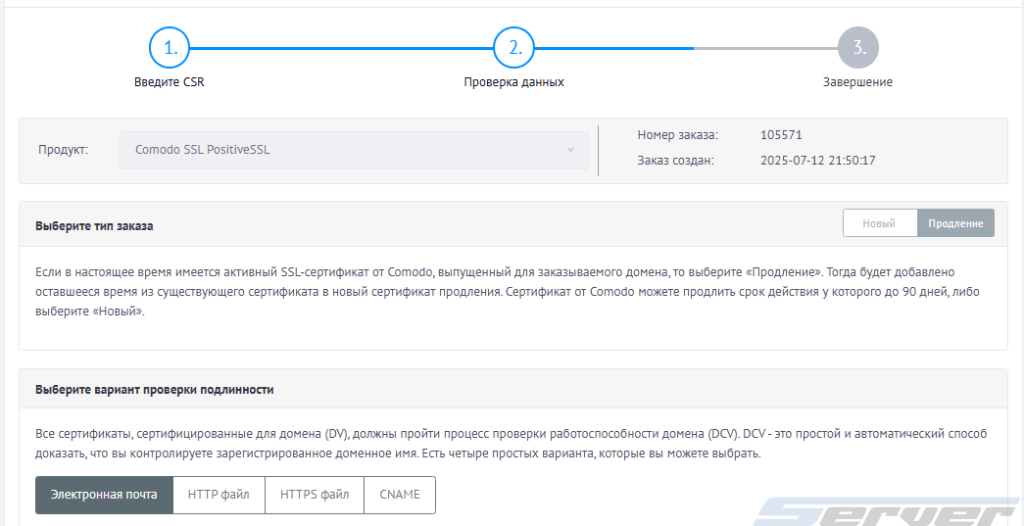
Task: Go to the «Проверка данных» step label
Action: point(513,82)
